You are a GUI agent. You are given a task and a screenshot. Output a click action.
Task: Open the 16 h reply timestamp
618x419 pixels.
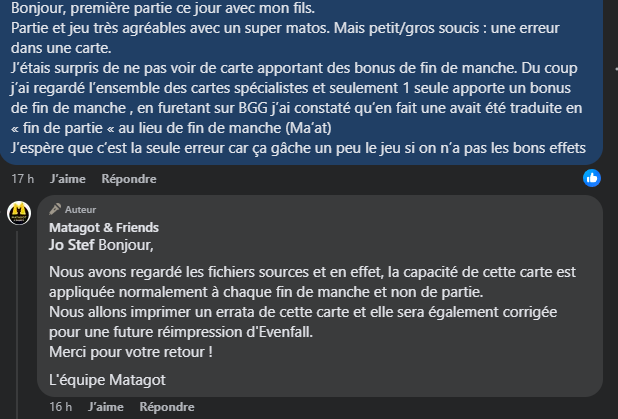(x=61, y=407)
